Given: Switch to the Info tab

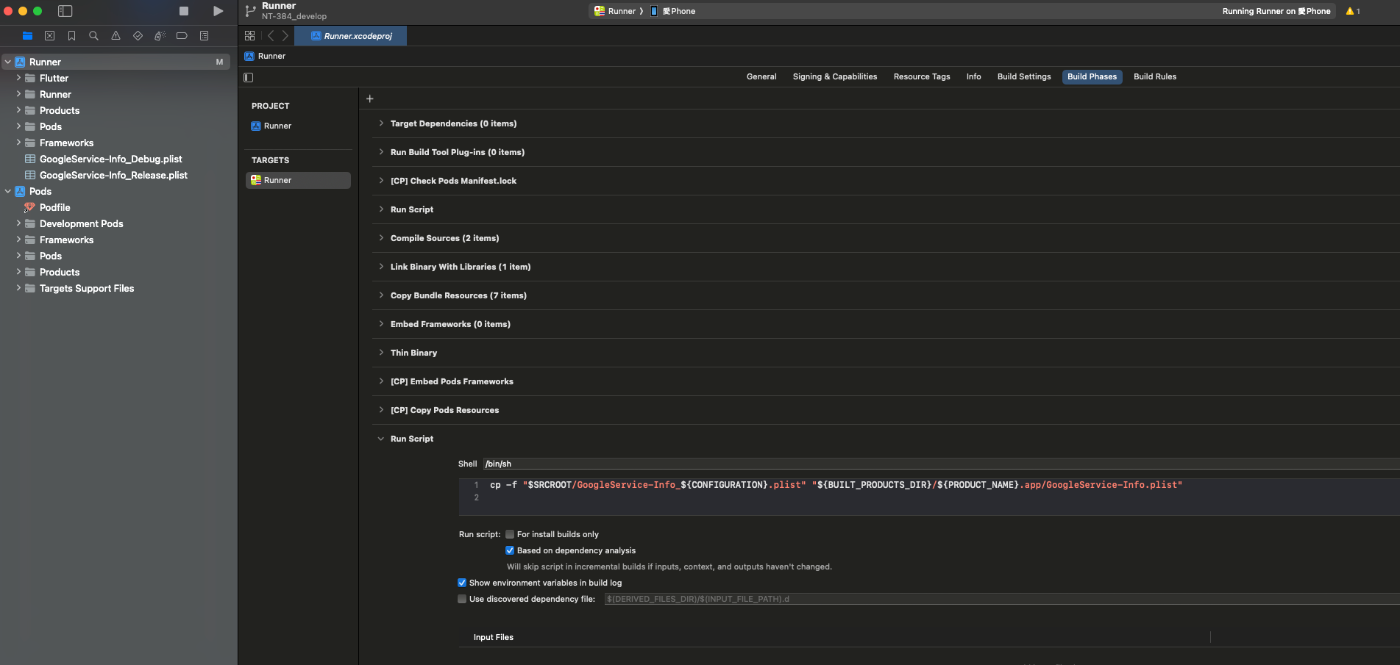Looking at the screenshot, I should click(973, 77).
